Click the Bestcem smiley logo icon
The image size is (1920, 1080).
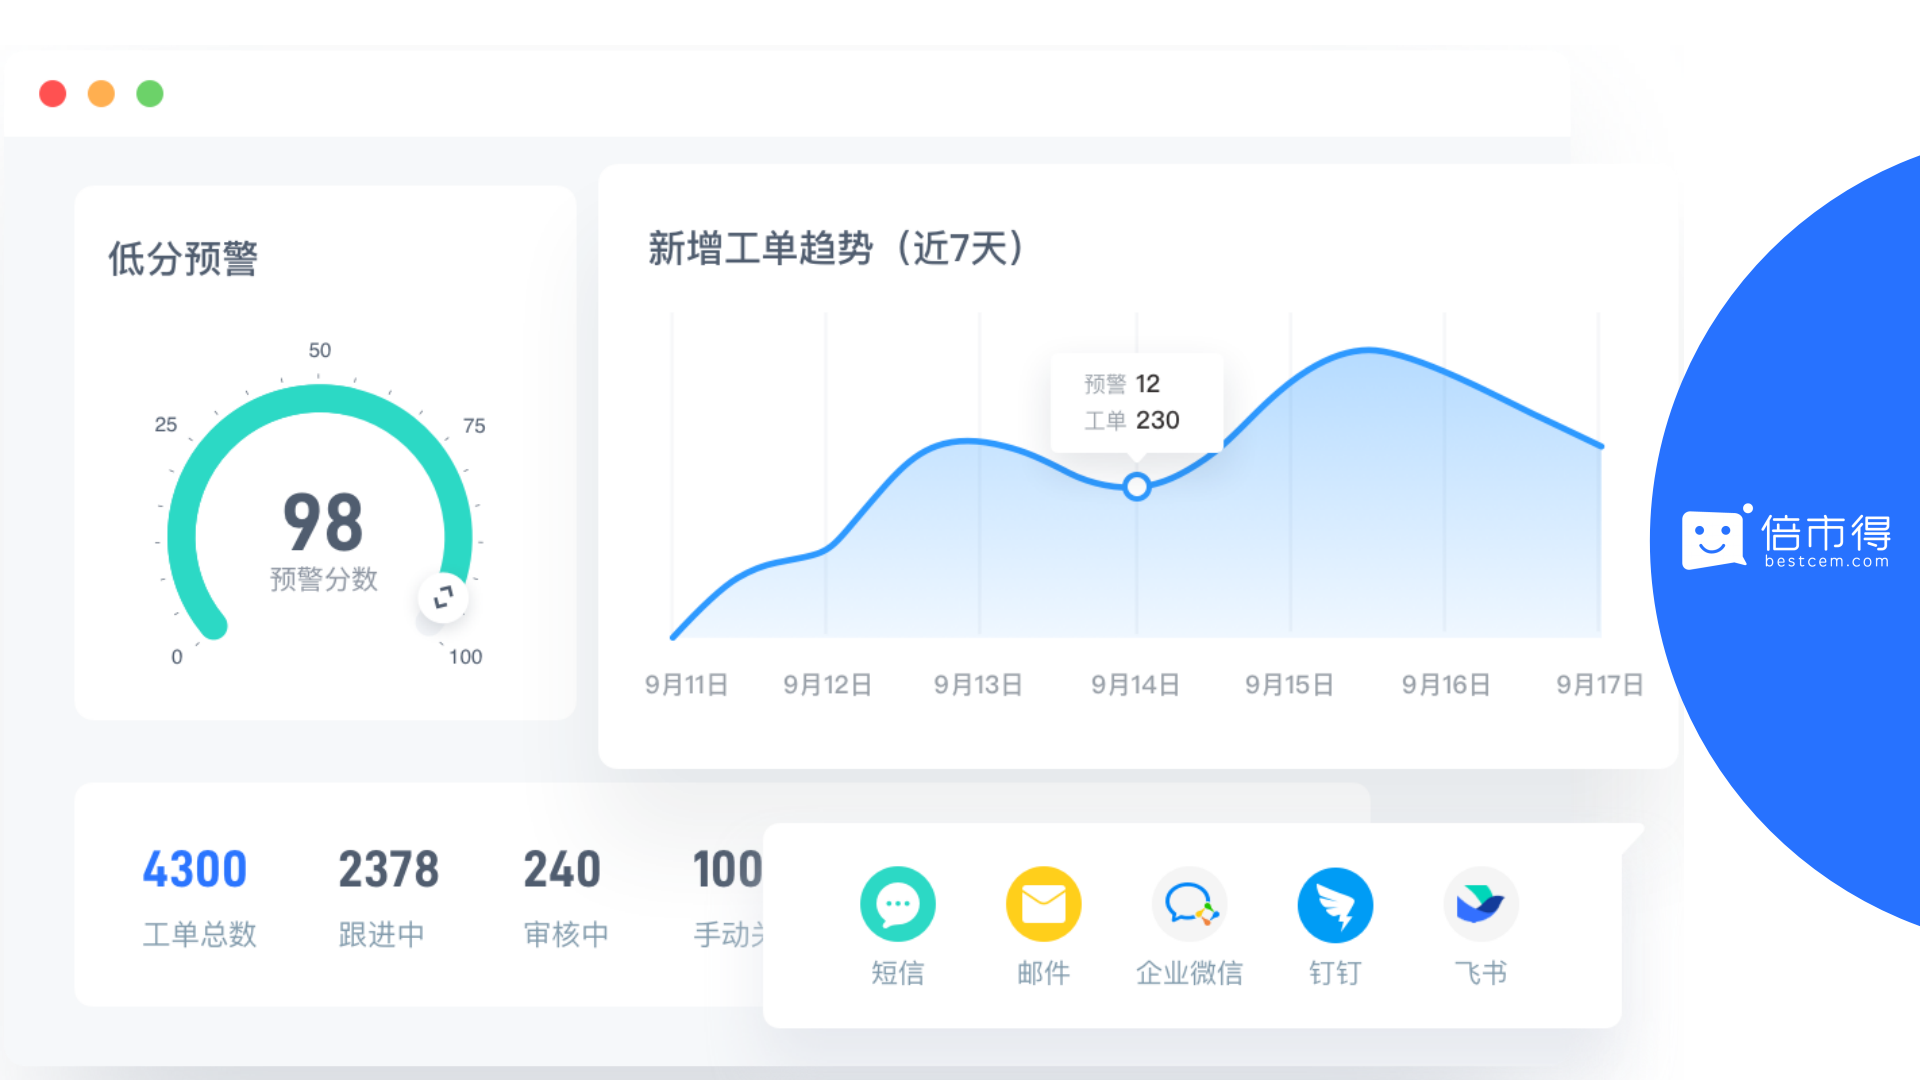(1714, 539)
